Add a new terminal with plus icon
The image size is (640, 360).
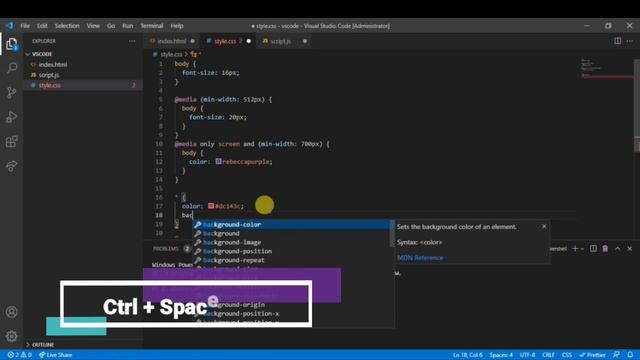pos(575,248)
